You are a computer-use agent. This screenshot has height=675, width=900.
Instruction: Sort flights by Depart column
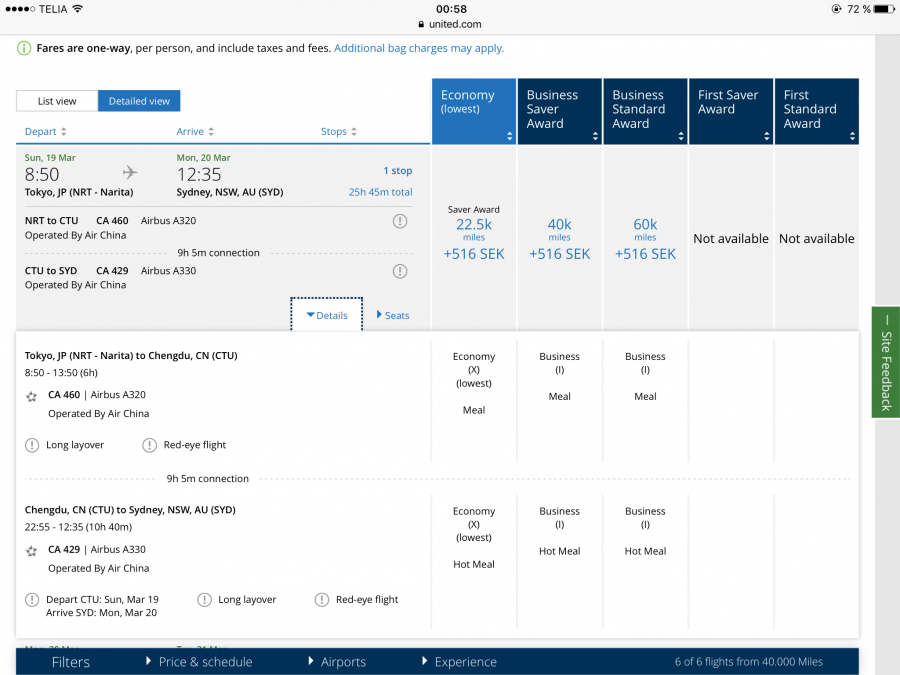[x=46, y=132]
